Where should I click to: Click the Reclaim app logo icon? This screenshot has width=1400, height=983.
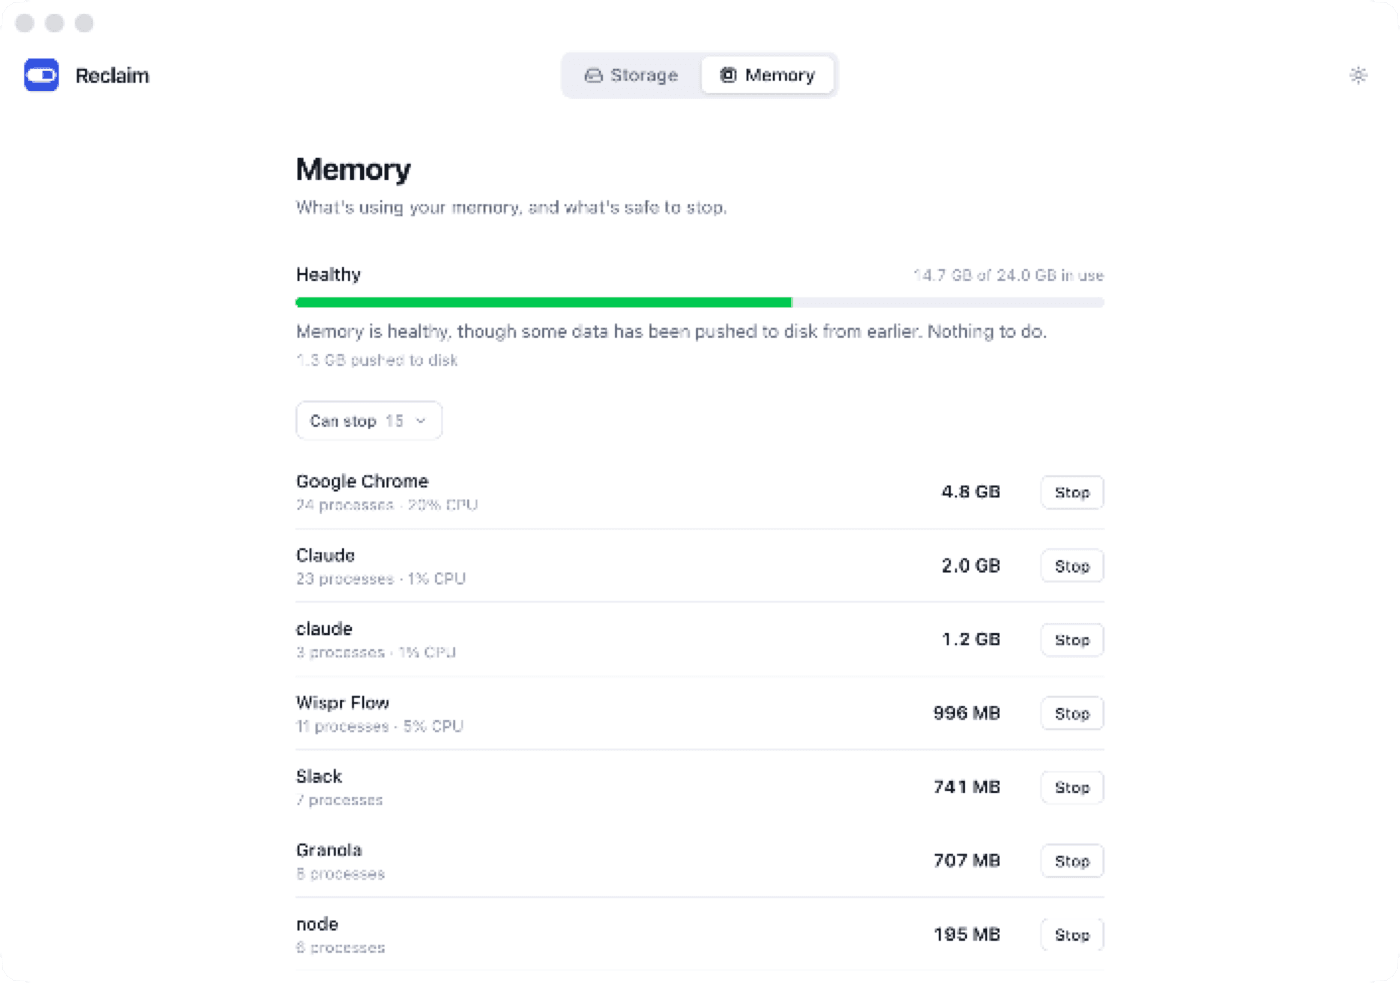(41, 75)
